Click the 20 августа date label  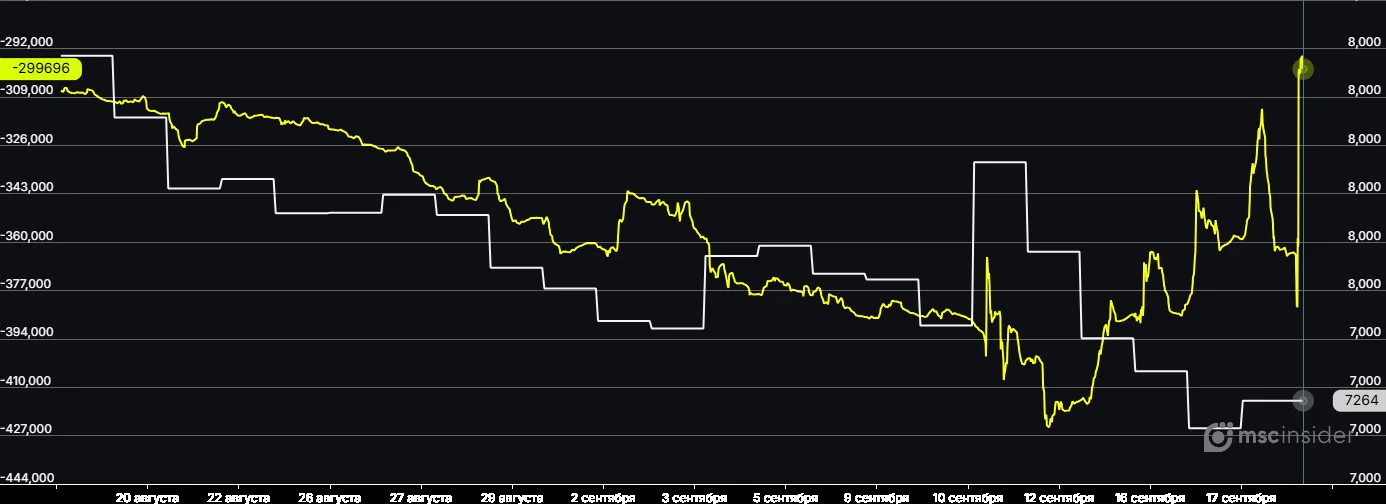[148, 497]
